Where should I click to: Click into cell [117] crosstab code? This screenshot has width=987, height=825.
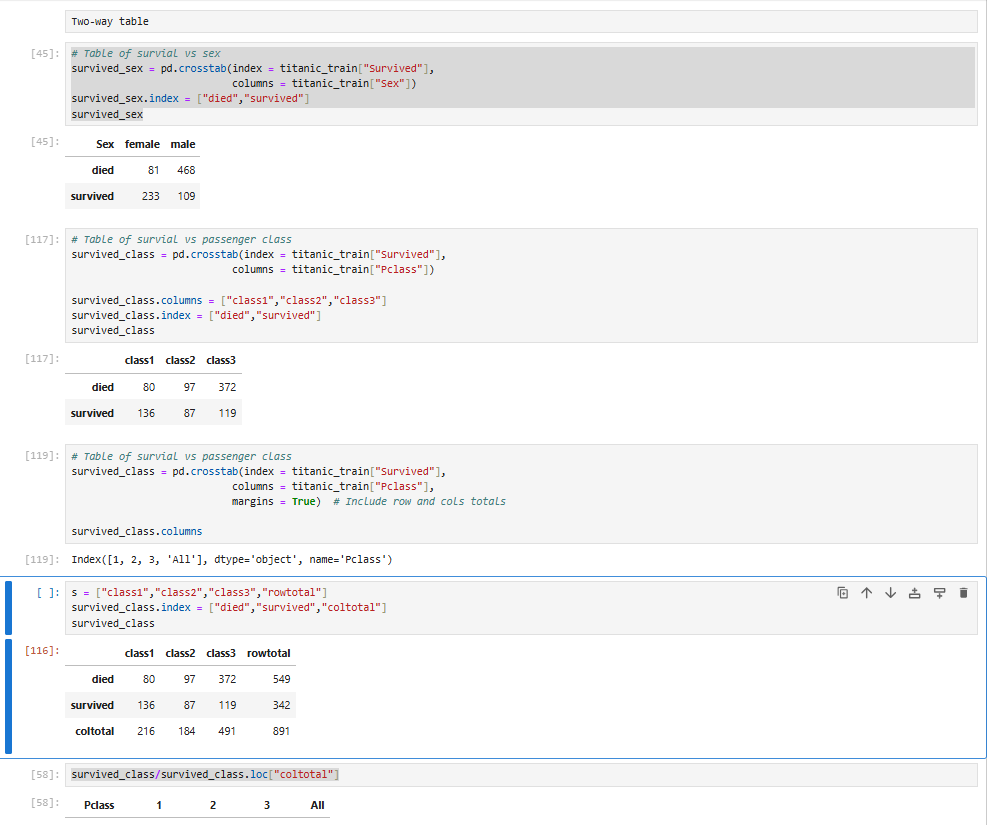pyautogui.click(x=521, y=285)
